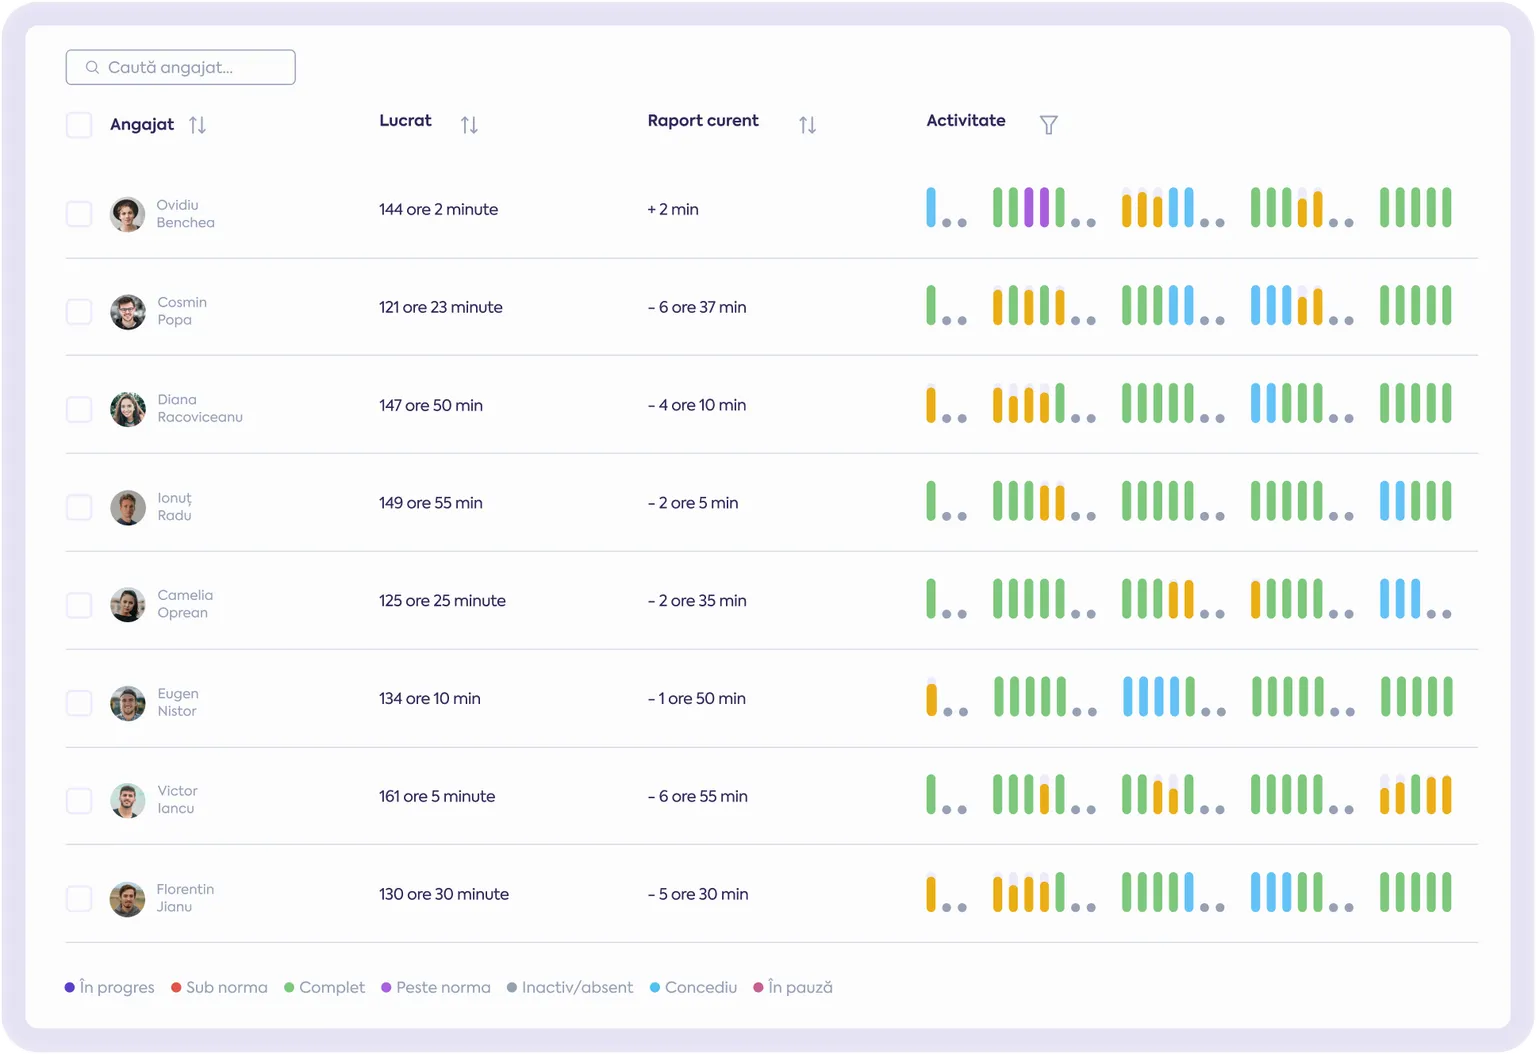The image size is (1536, 1054).
Task: Select the Sub norma legend entry
Action: point(219,987)
